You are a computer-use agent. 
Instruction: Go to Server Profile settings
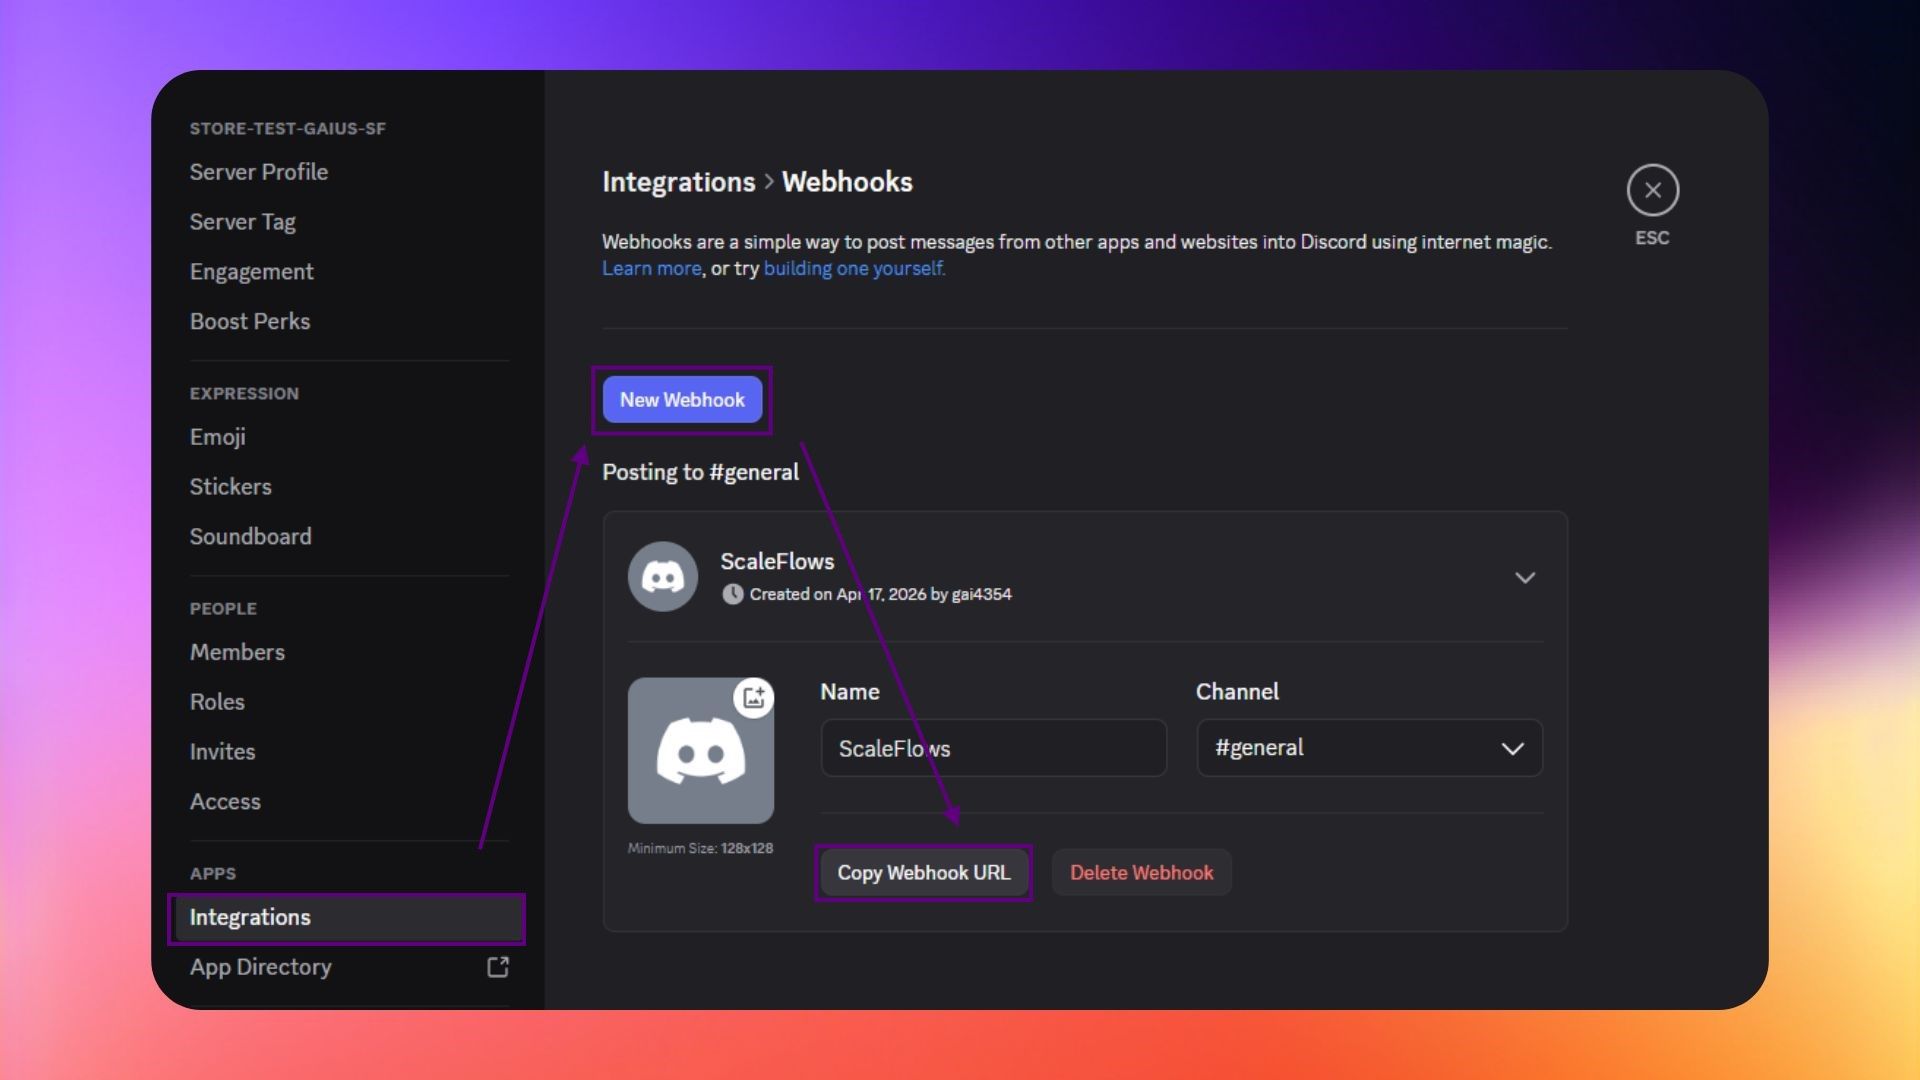point(259,172)
